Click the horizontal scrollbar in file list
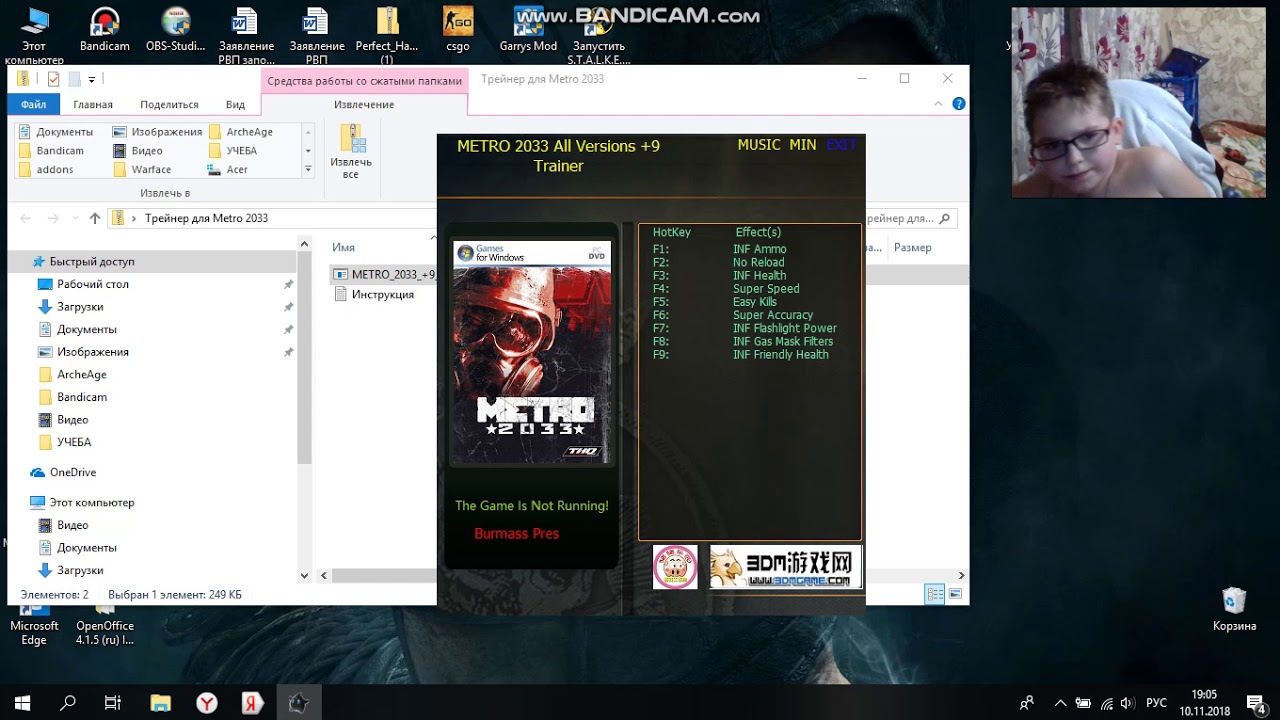The image size is (1280, 720). (x=385, y=576)
